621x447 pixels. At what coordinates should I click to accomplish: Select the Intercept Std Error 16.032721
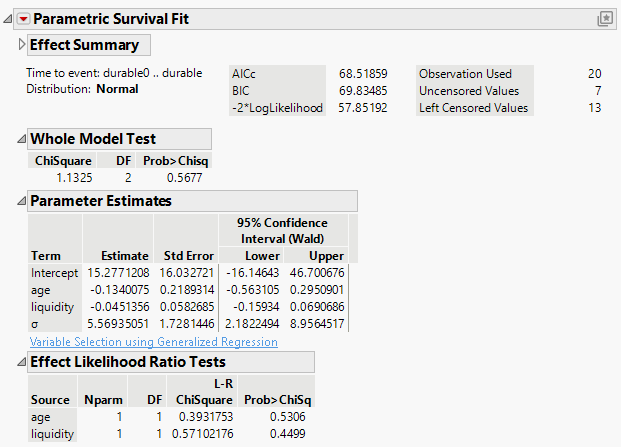click(x=187, y=273)
